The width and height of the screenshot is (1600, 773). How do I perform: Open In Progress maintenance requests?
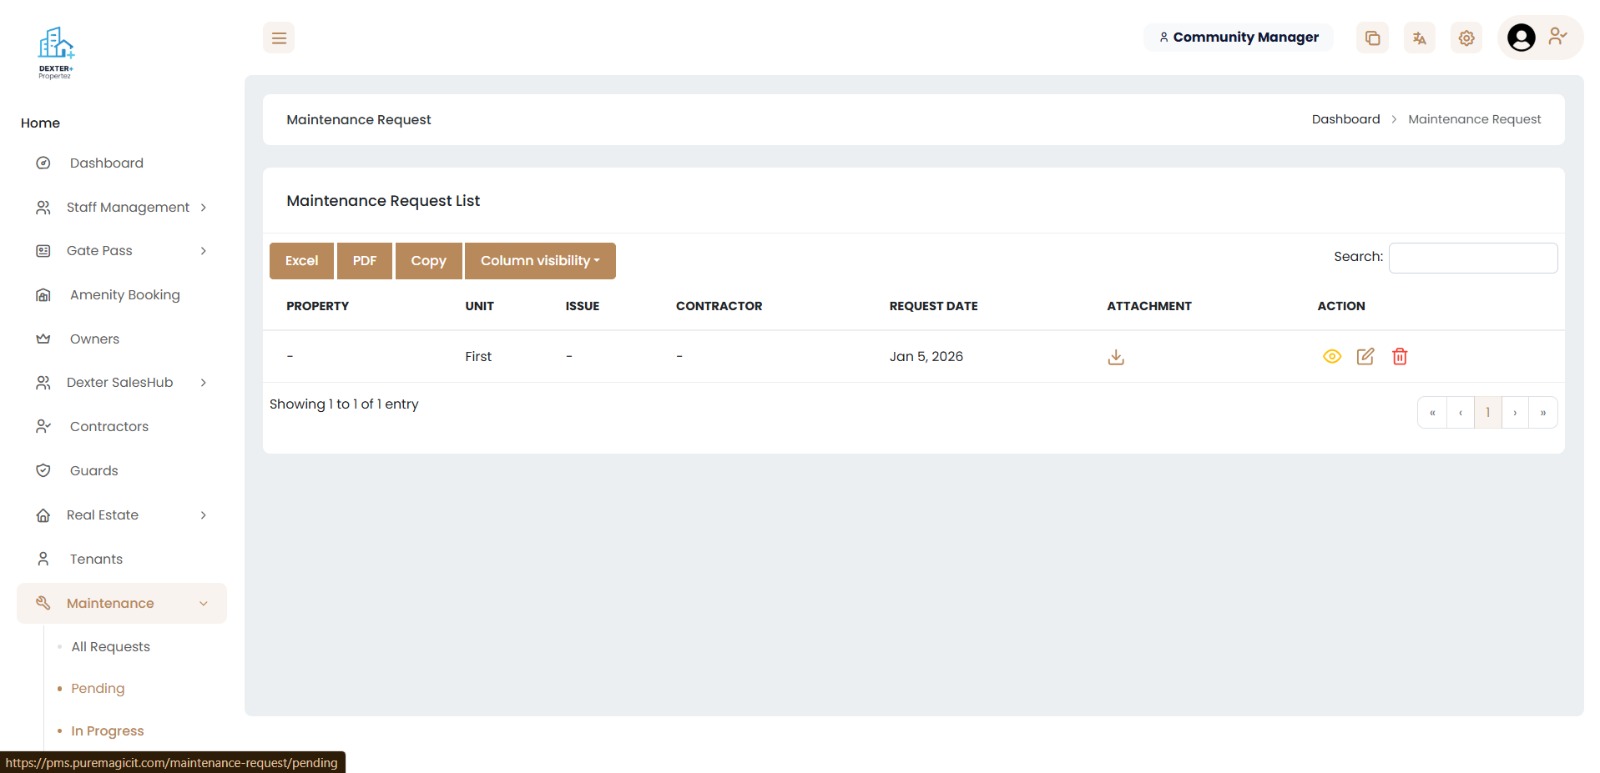coord(107,731)
